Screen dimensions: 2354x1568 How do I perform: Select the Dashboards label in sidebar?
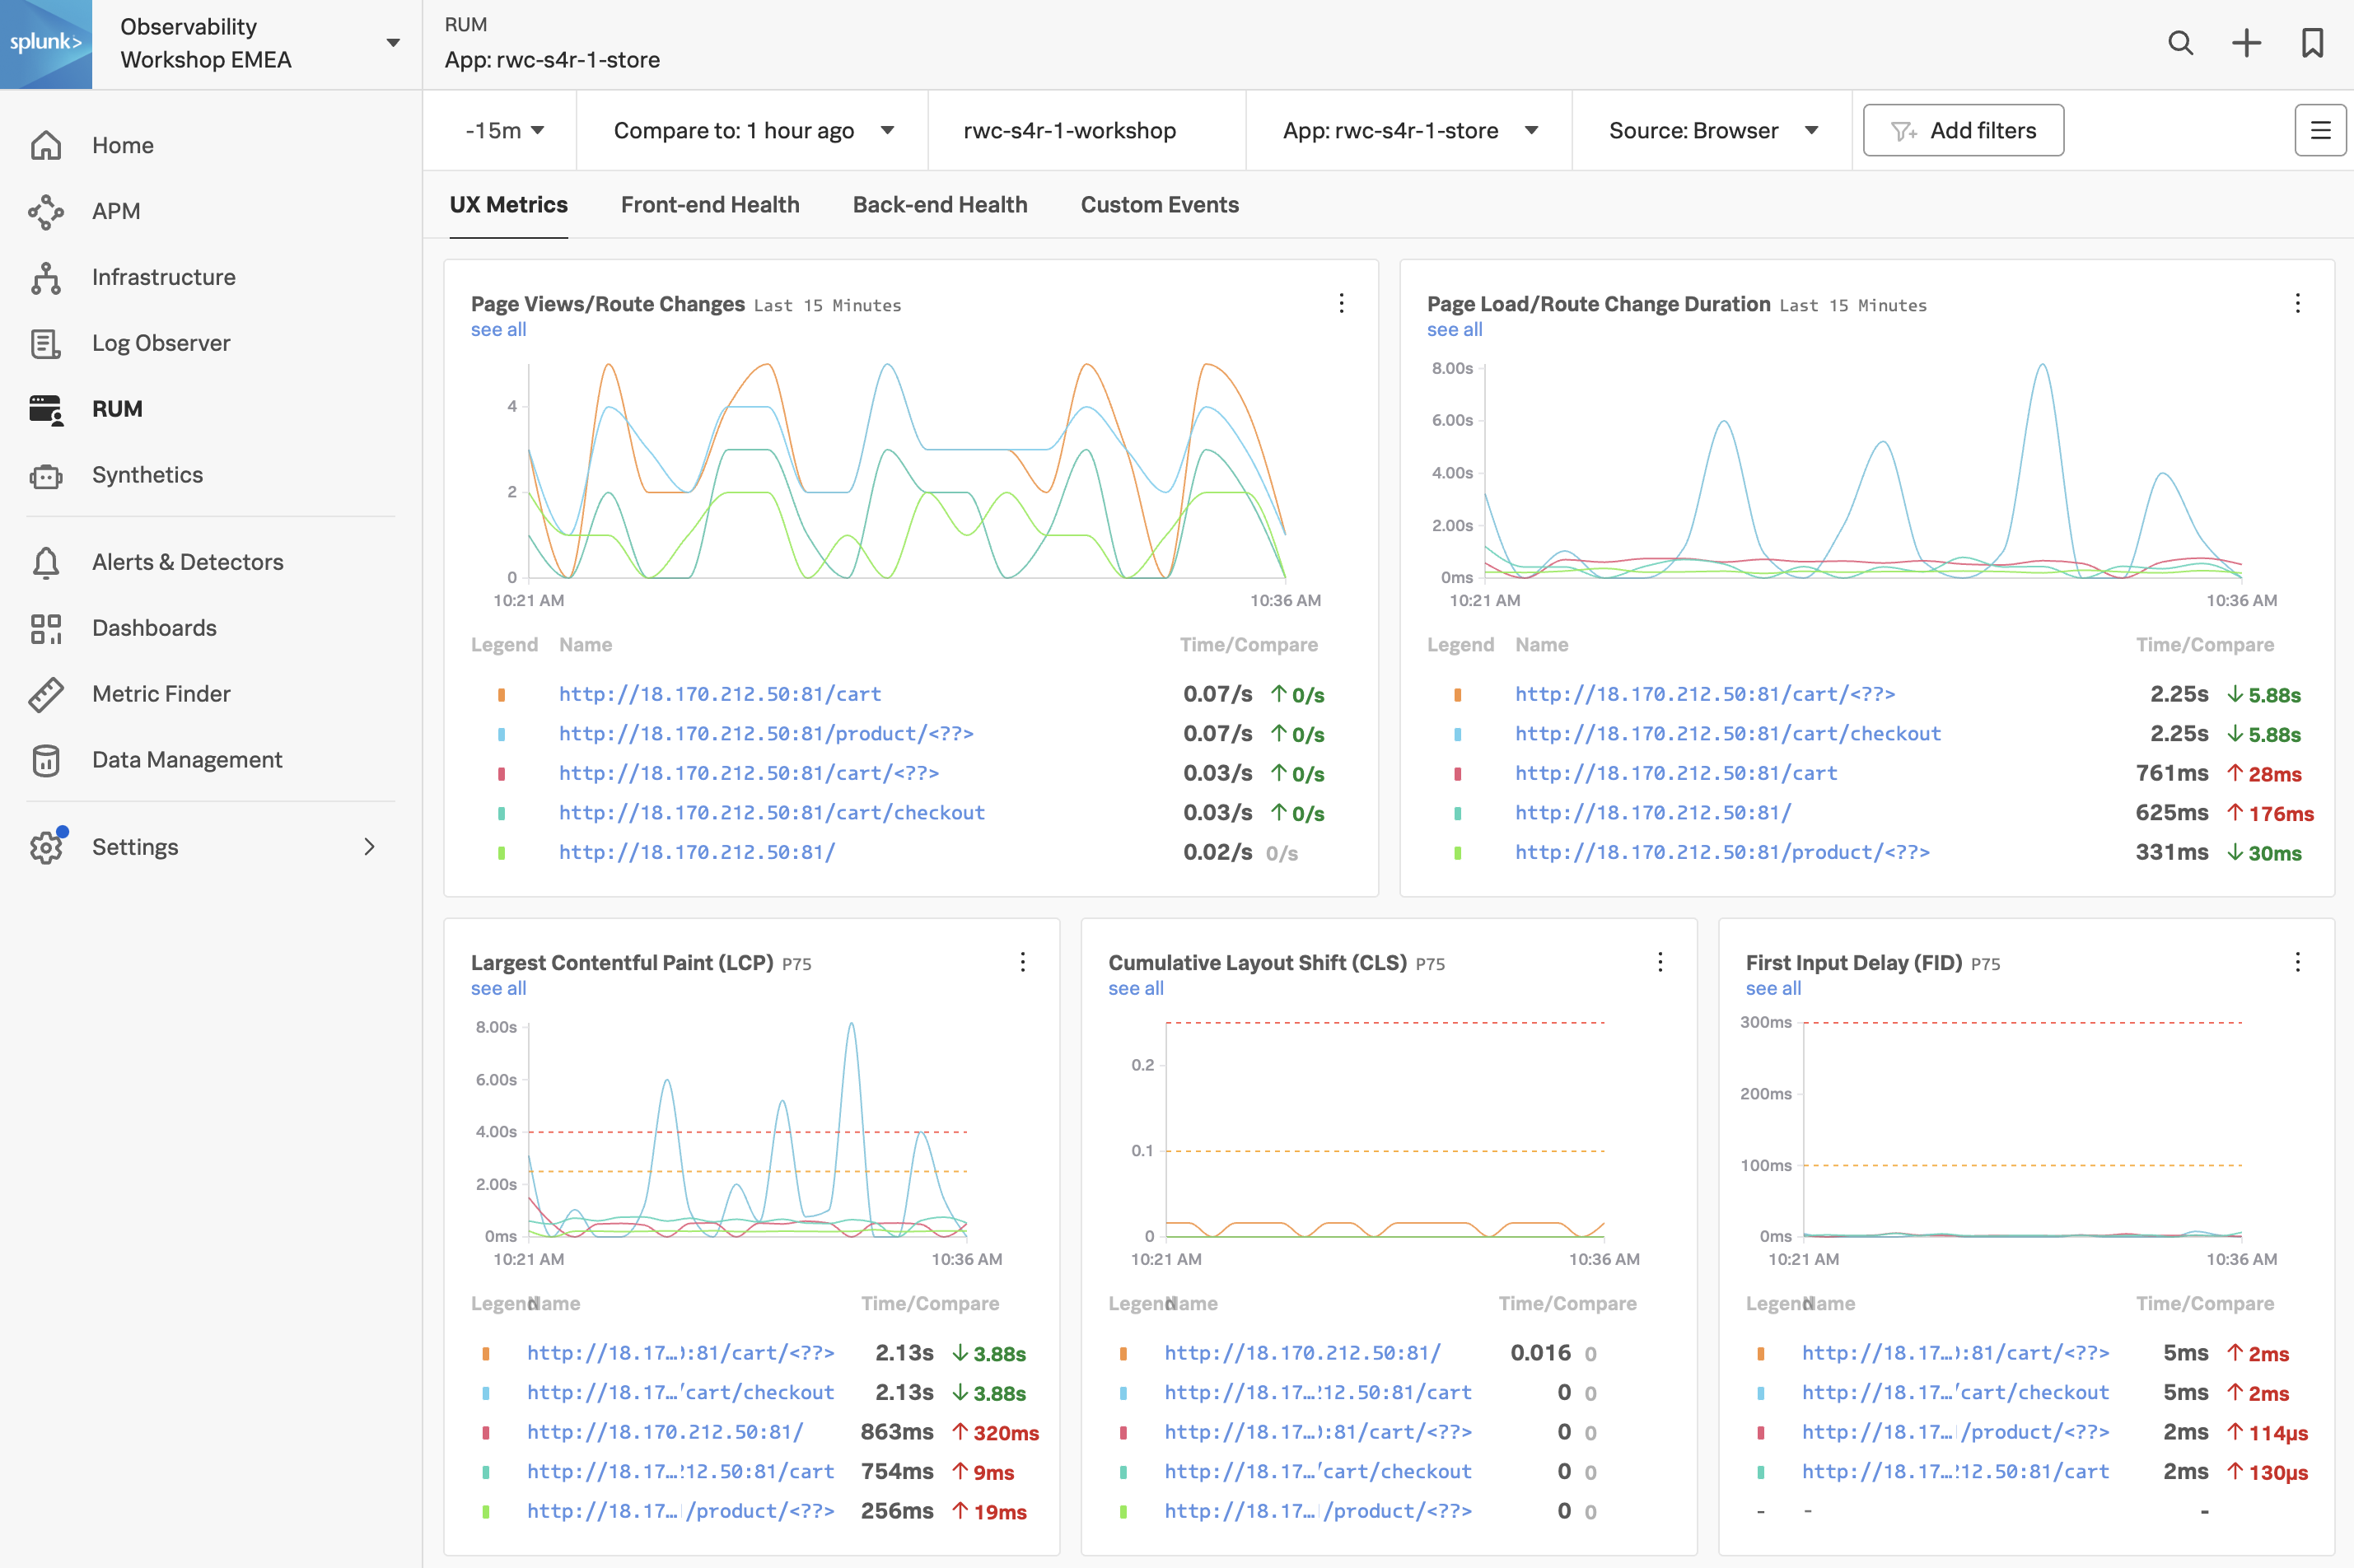(154, 628)
